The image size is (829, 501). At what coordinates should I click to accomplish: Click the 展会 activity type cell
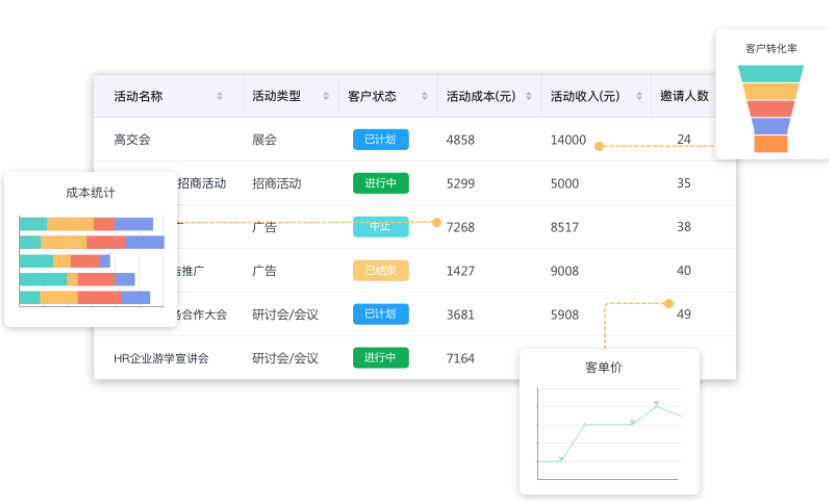[264, 140]
